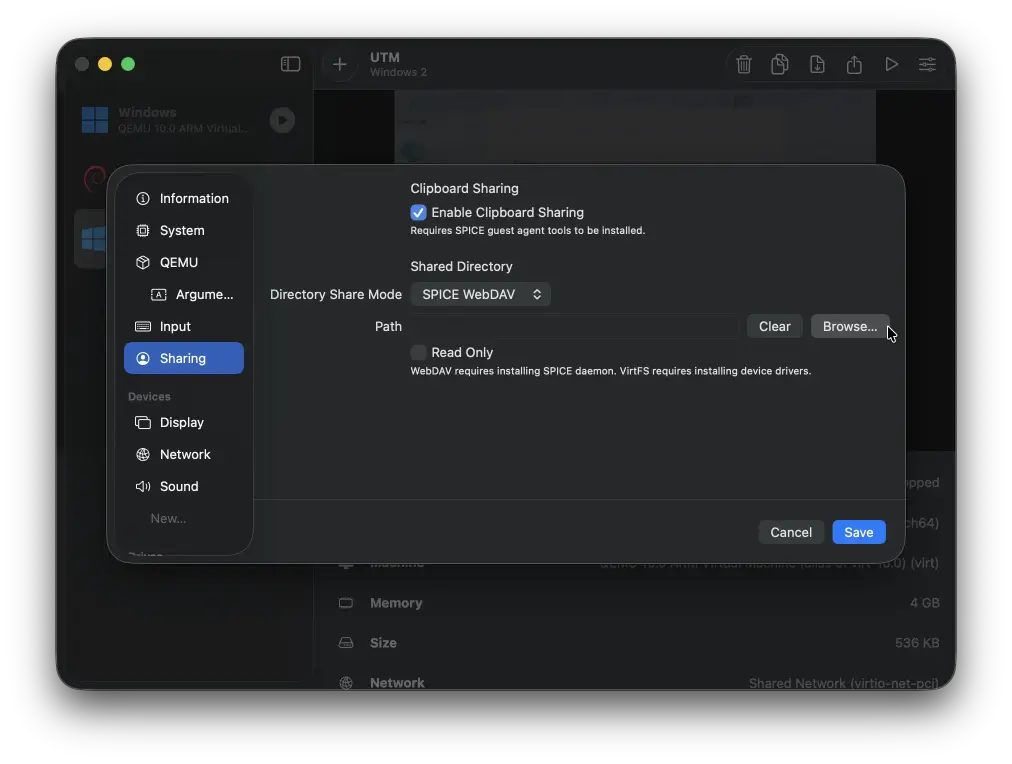Click the Clear button
This screenshot has height=764, width=1012.
click(x=774, y=327)
